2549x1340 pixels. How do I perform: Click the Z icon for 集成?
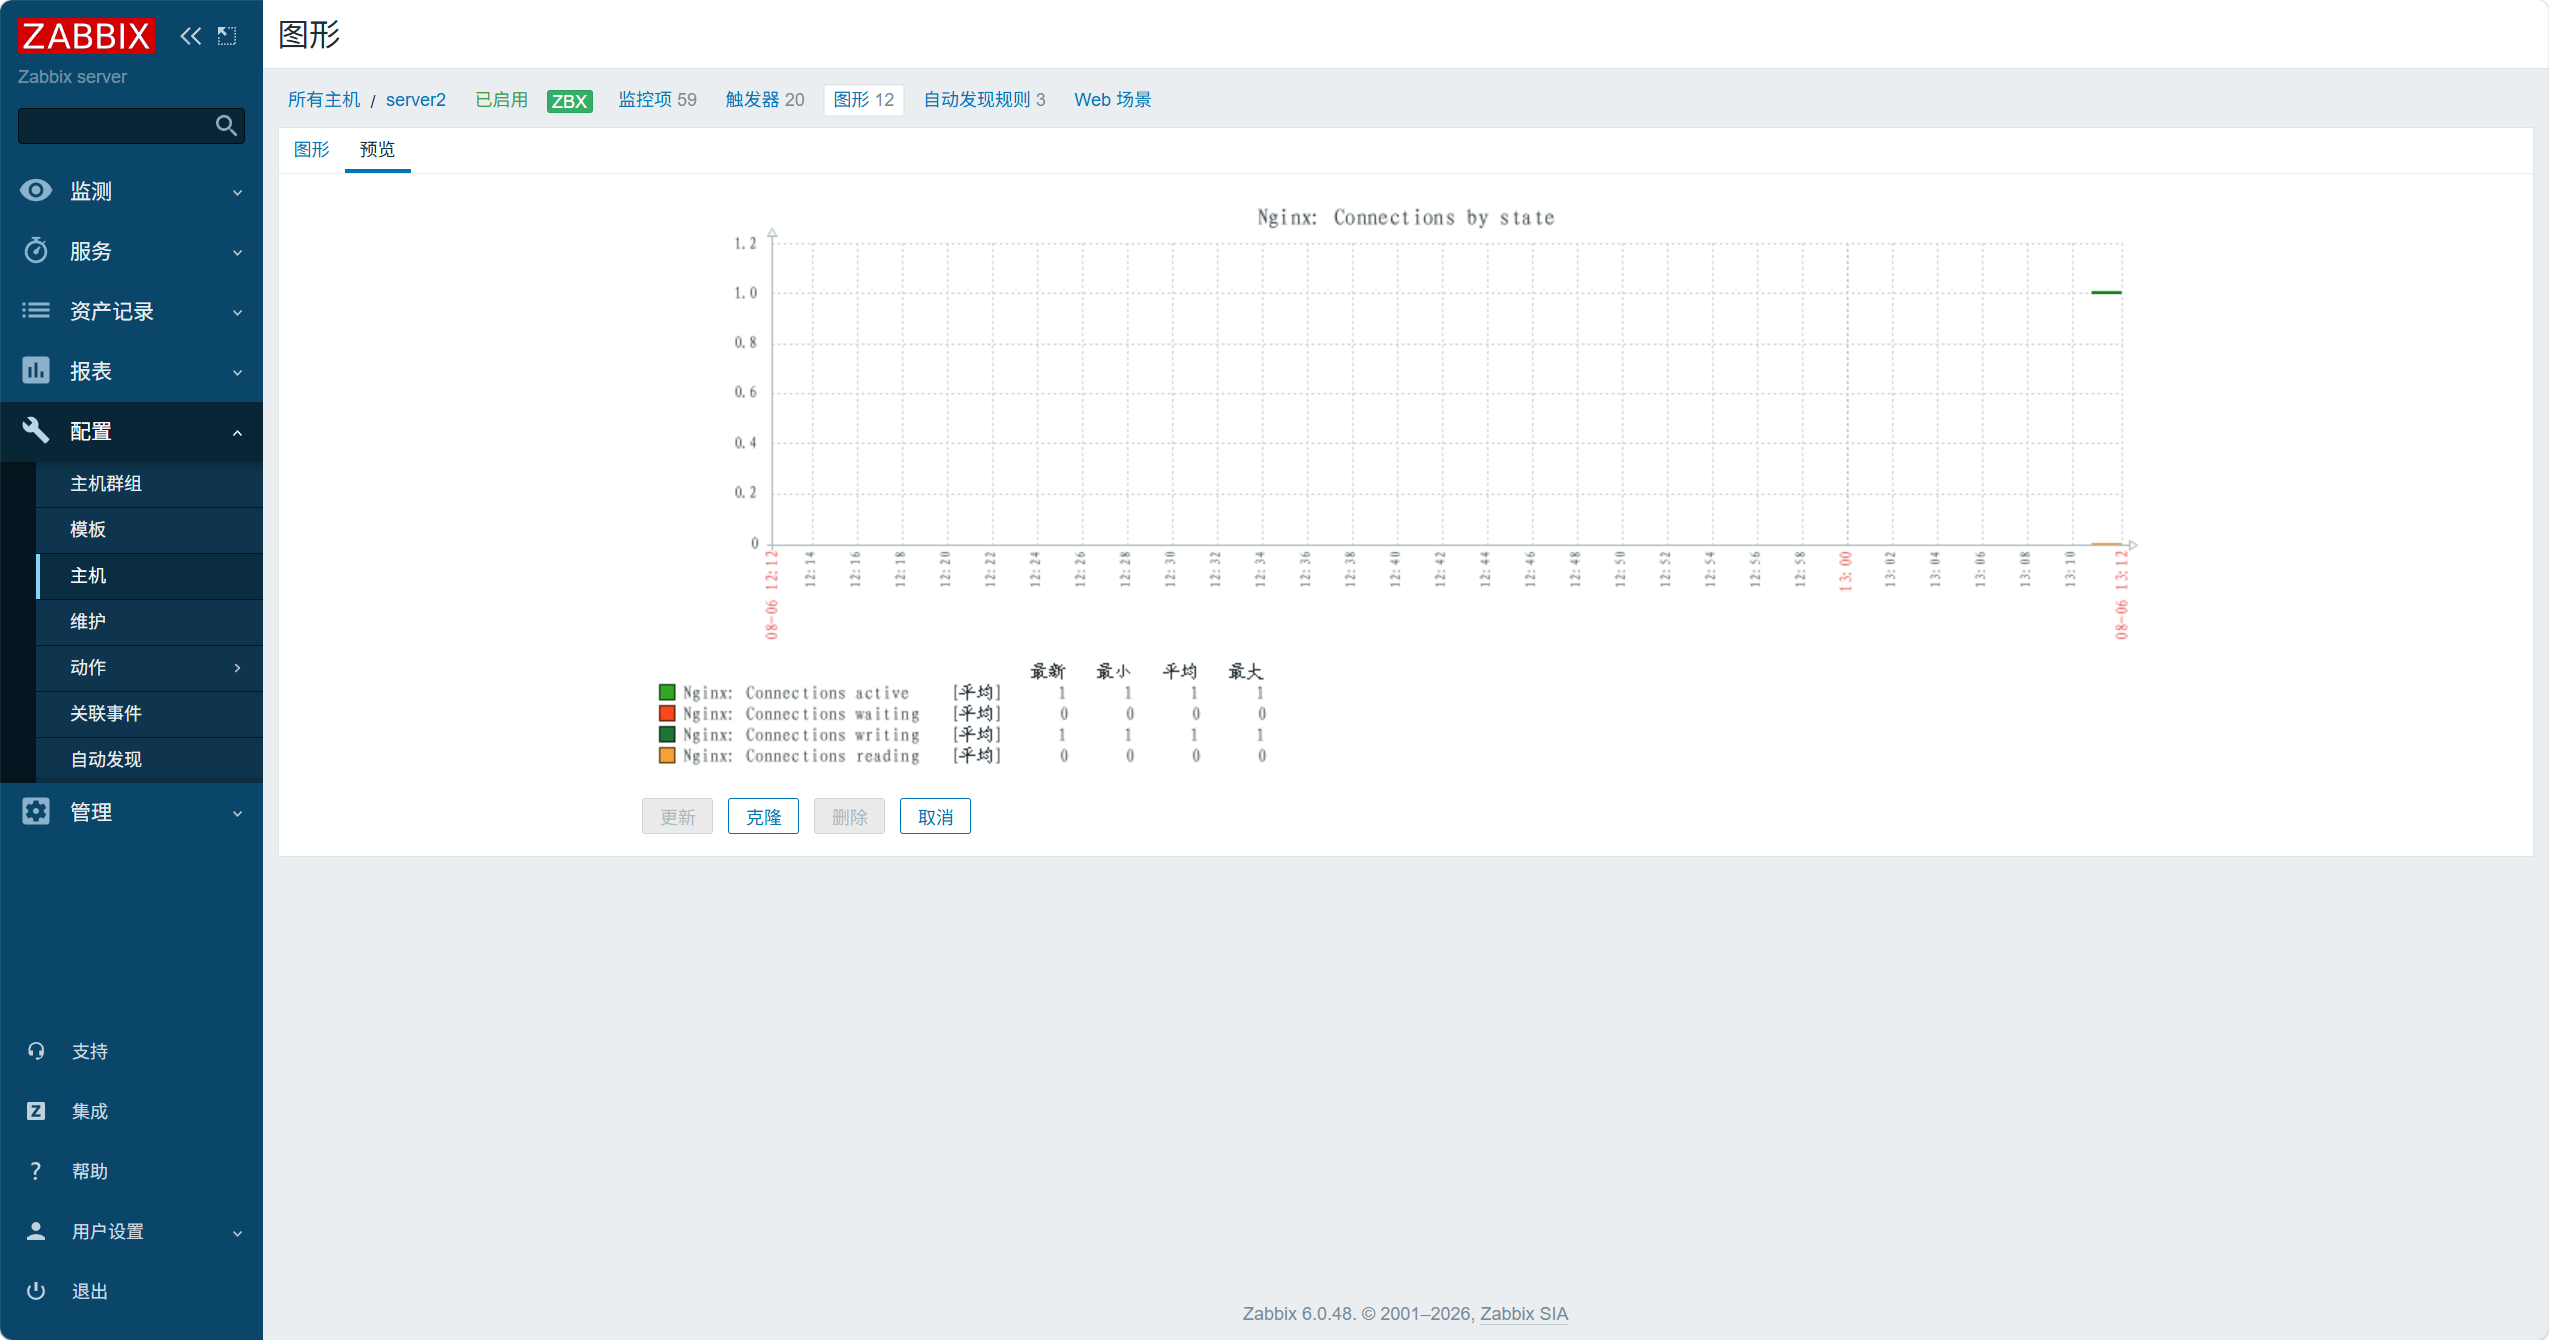(36, 1111)
